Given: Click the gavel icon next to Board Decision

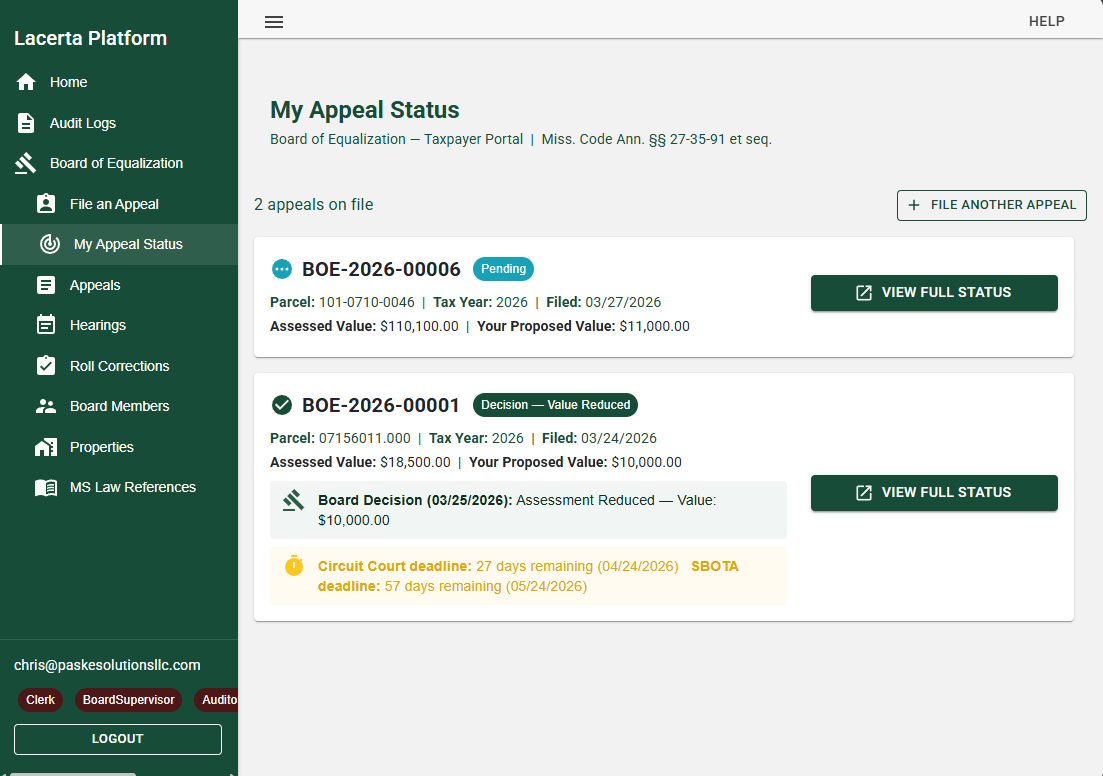Looking at the screenshot, I should click(x=295, y=498).
